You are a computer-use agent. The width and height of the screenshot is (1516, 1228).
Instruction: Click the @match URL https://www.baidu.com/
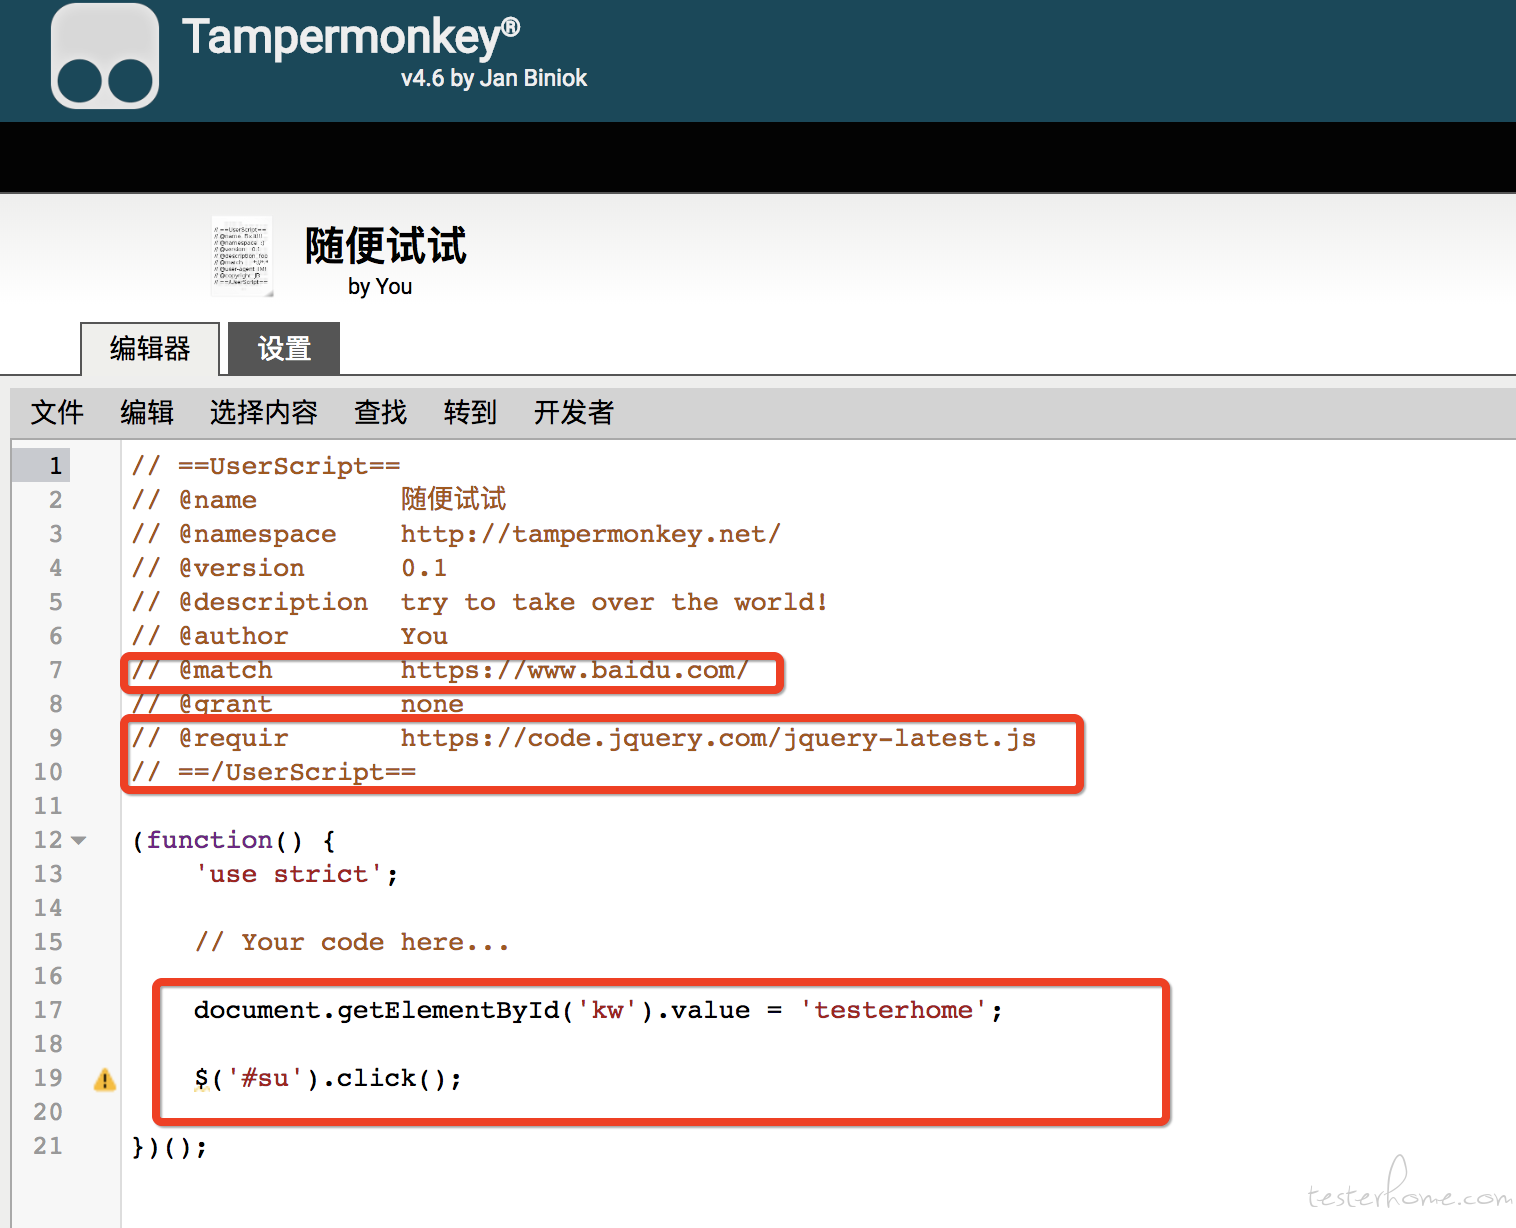[574, 670]
